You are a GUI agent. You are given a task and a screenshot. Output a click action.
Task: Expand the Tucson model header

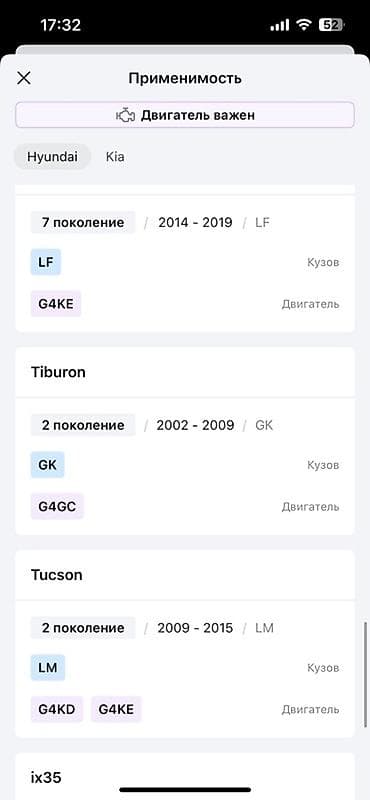click(x=185, y=574)
